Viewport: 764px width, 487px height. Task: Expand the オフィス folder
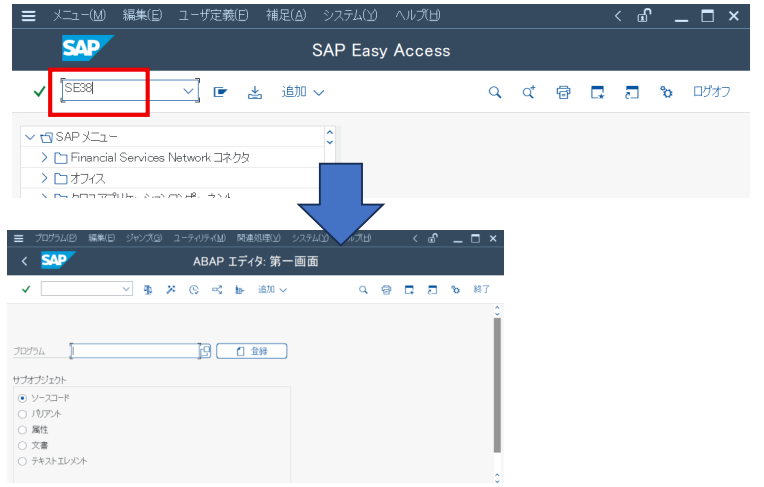click(x=44, y=178)
